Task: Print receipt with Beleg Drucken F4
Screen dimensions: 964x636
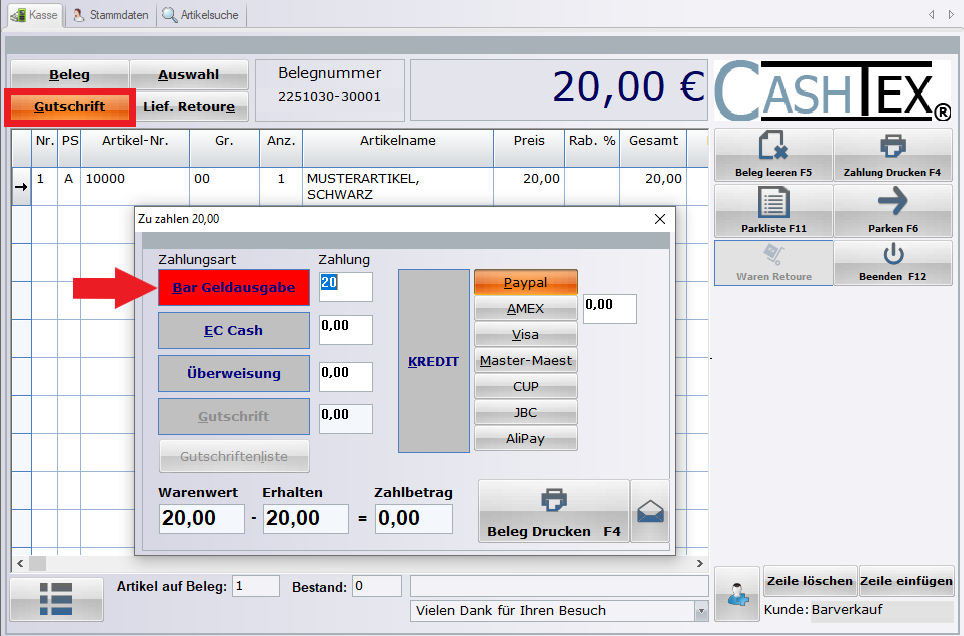Action: [553, 511]
